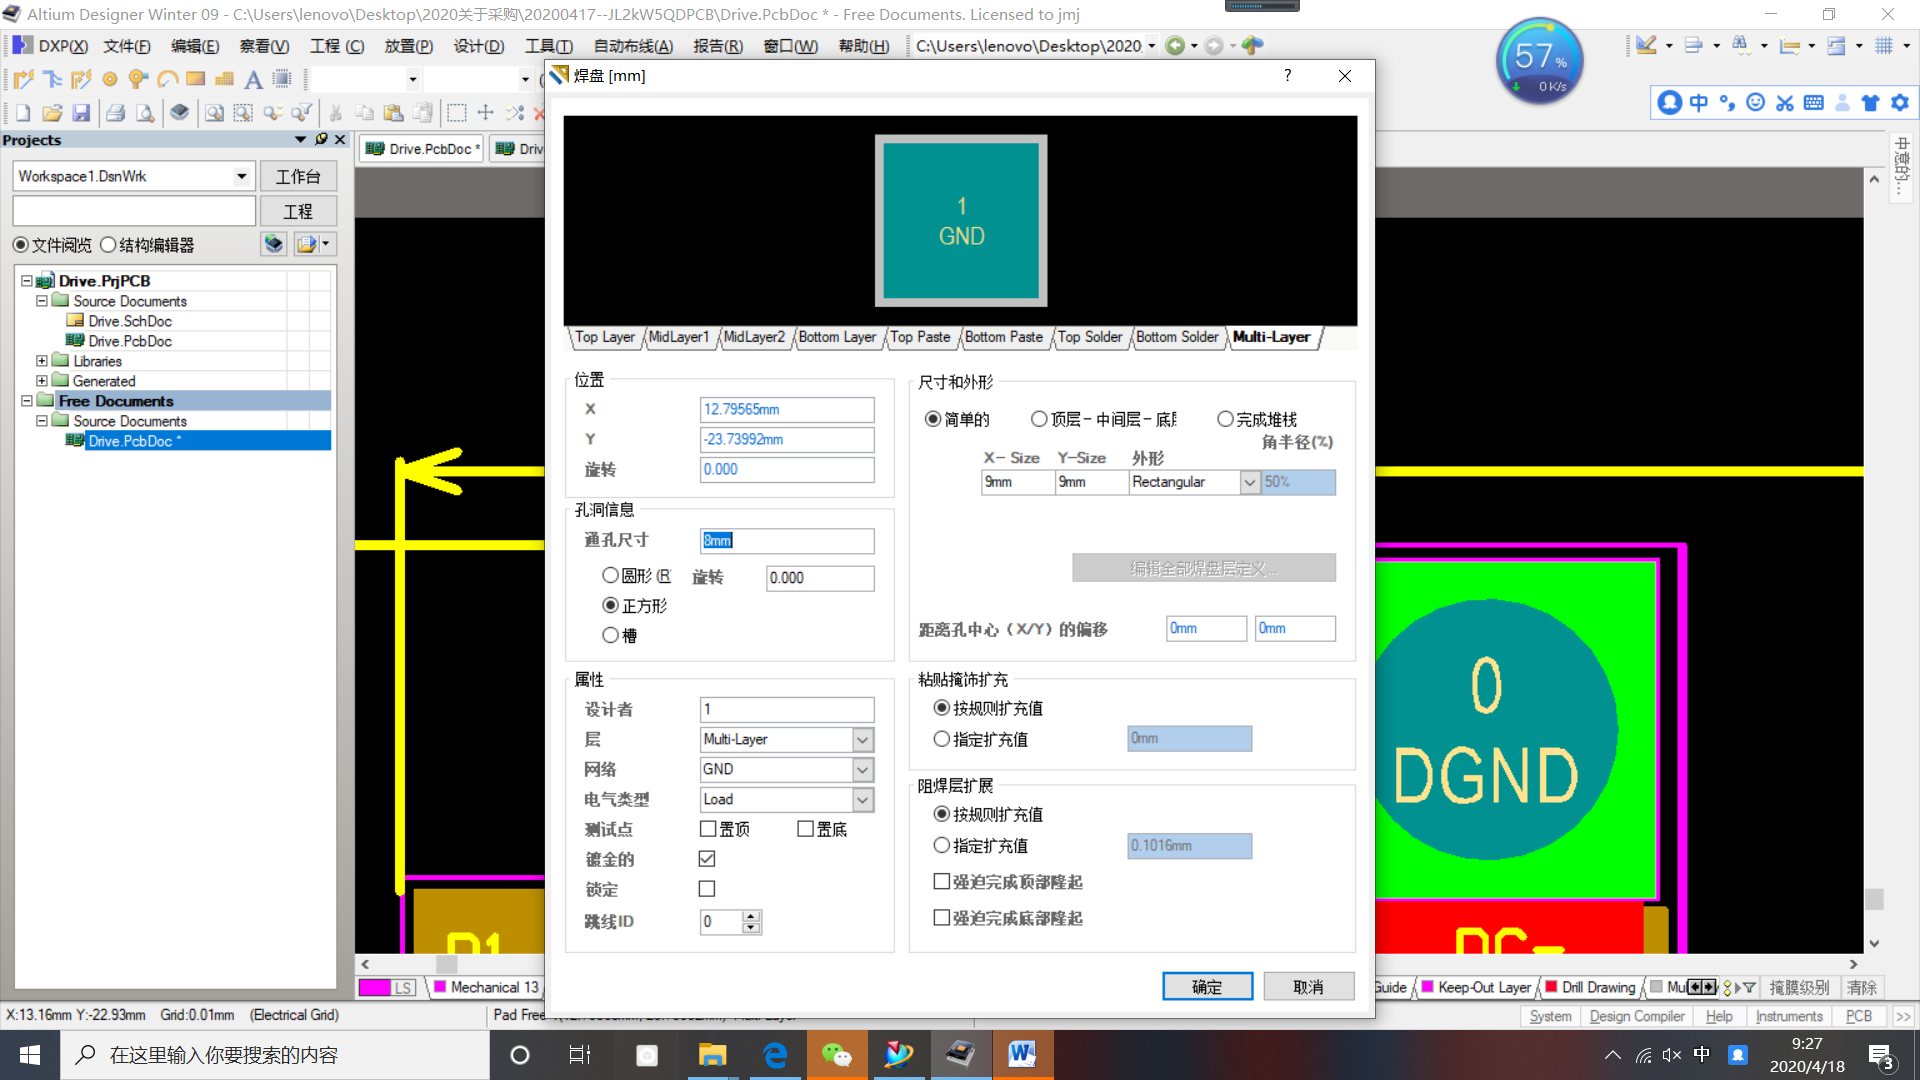Select specified solder mask expansion radio
The image size is (1920, 1080).
(x=941, y=845)
